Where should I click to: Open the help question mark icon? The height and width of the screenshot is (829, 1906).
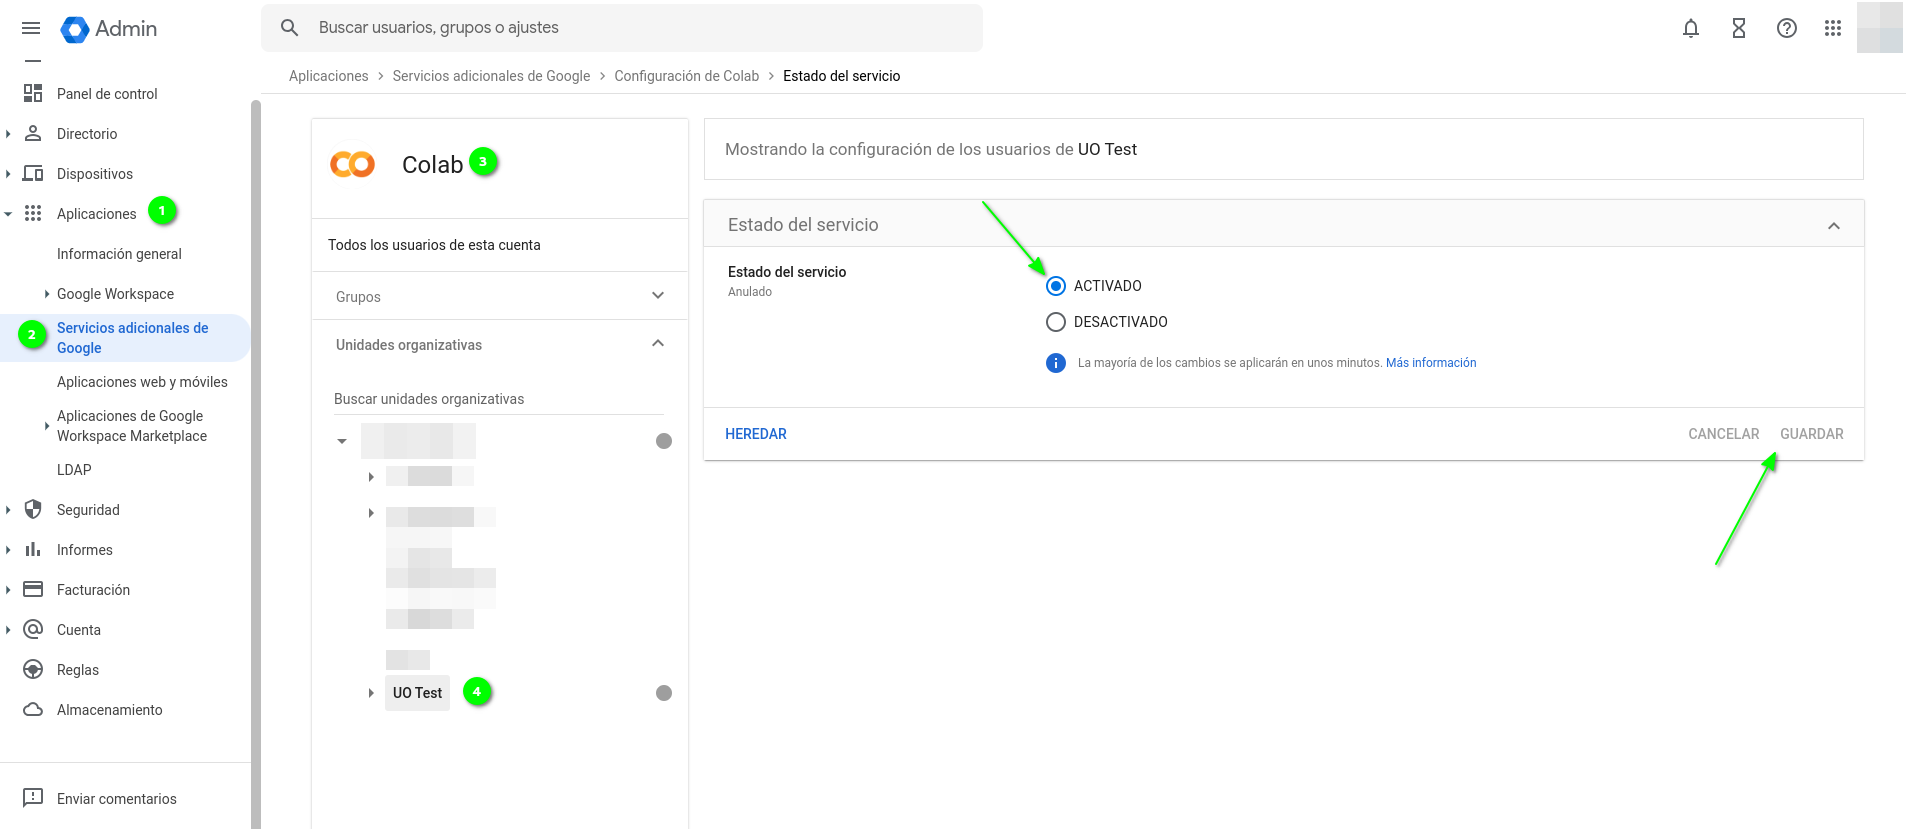[1787, 28]
